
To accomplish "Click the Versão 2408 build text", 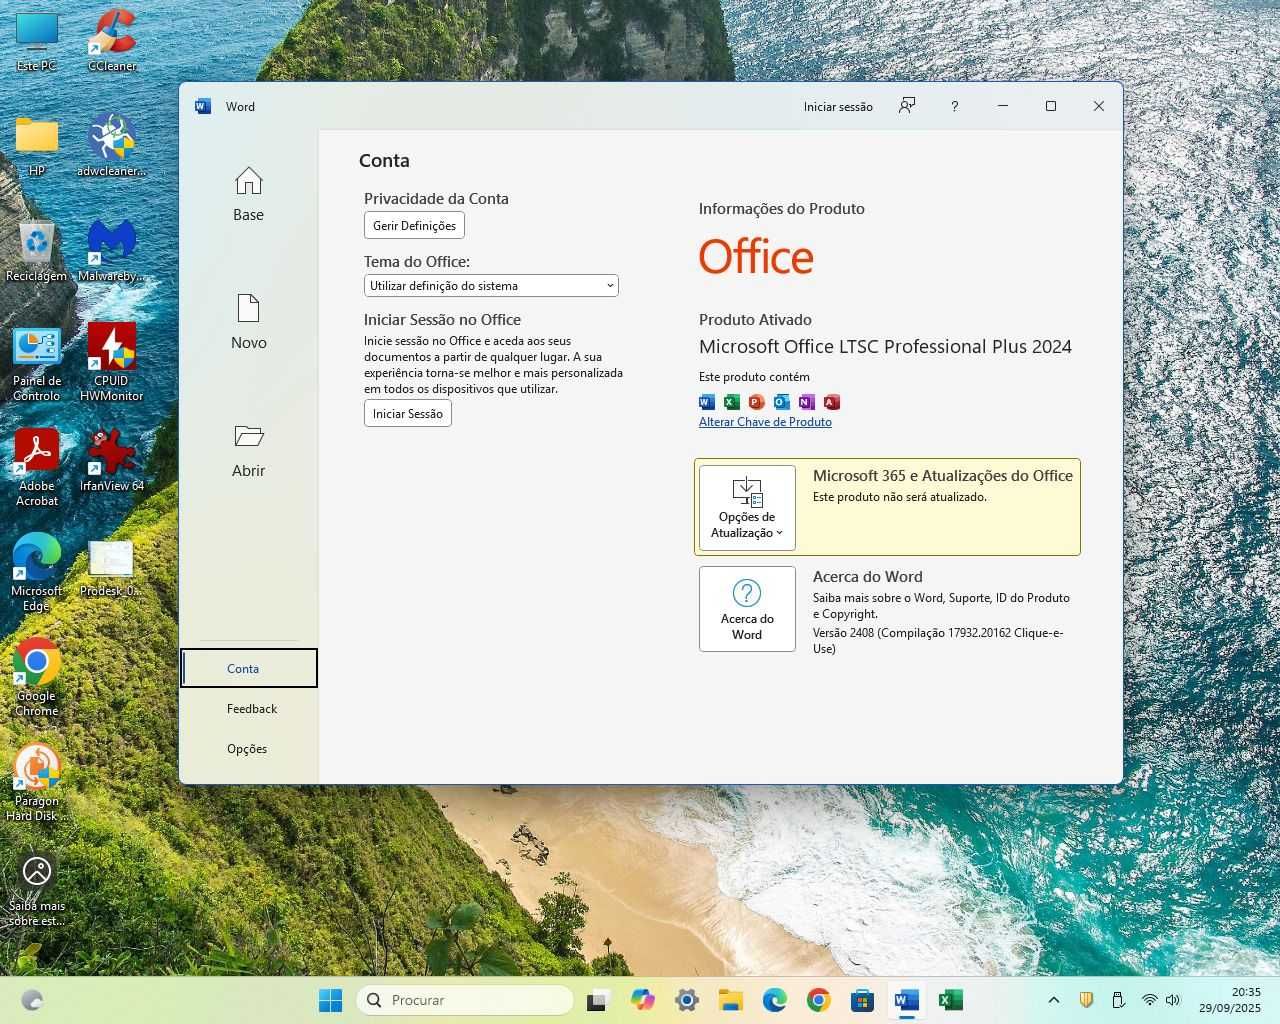I will (x=938, y=640).
